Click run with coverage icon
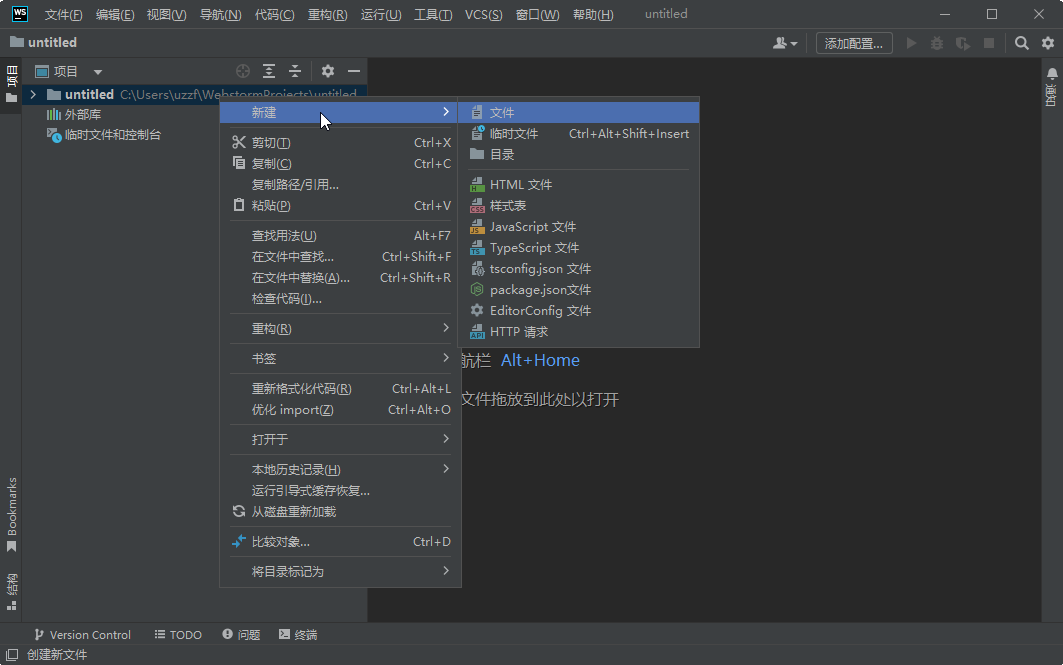Viewport: 1063px width, 665px height. [963, 43]
